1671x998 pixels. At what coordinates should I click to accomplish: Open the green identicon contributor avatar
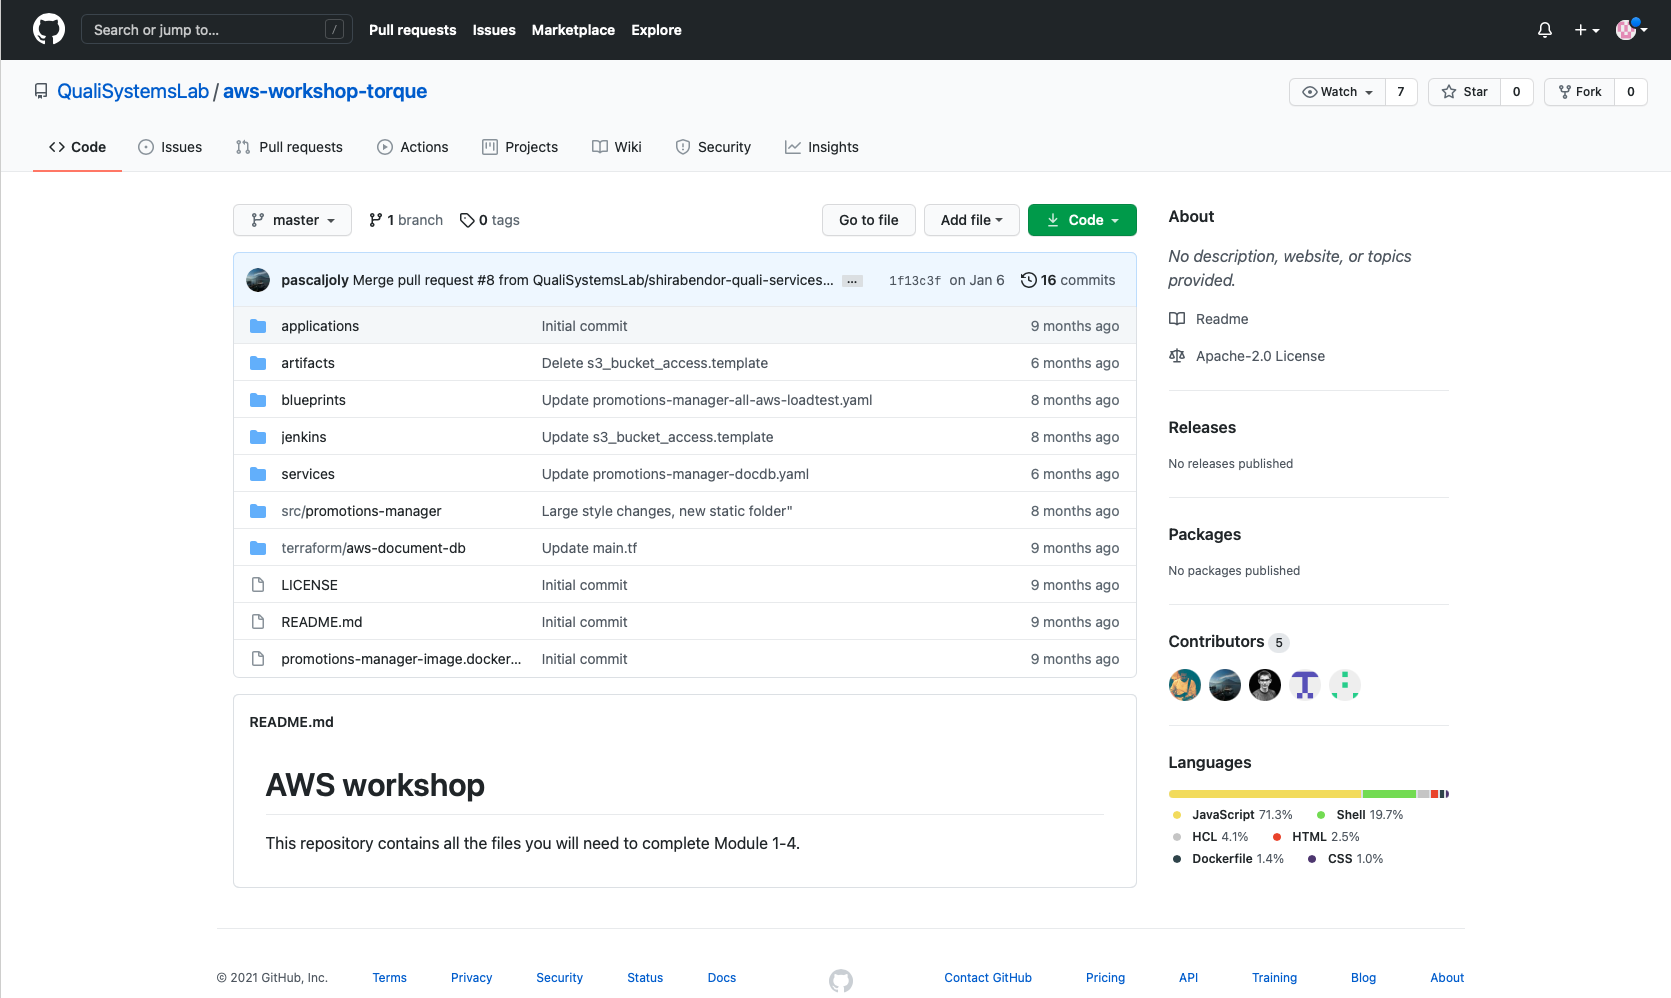pos(1345,685)
